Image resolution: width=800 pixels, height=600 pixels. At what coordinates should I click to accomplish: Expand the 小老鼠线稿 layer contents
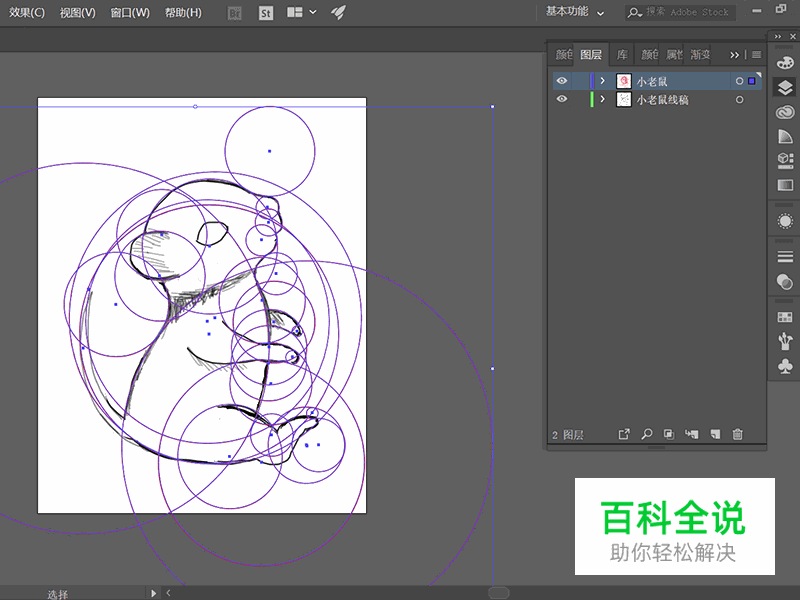pos(601,99)
